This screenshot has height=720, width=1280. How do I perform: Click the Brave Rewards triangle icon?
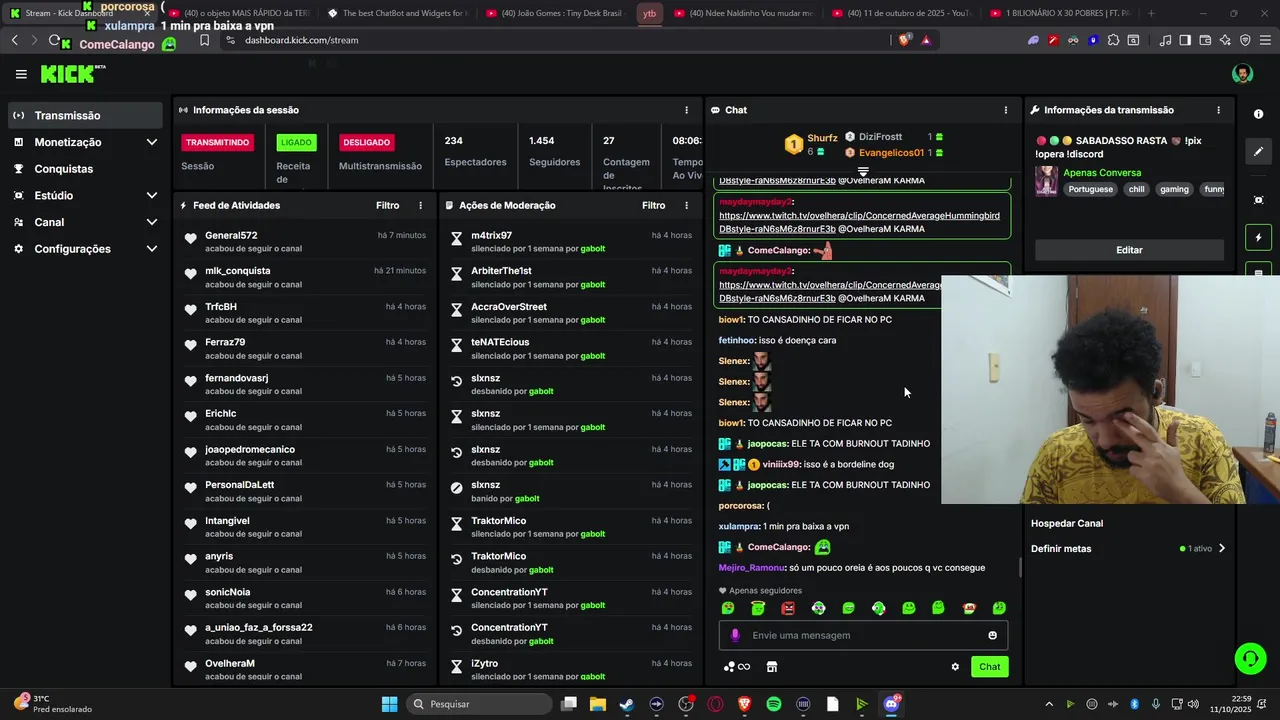tap(926, 40)
